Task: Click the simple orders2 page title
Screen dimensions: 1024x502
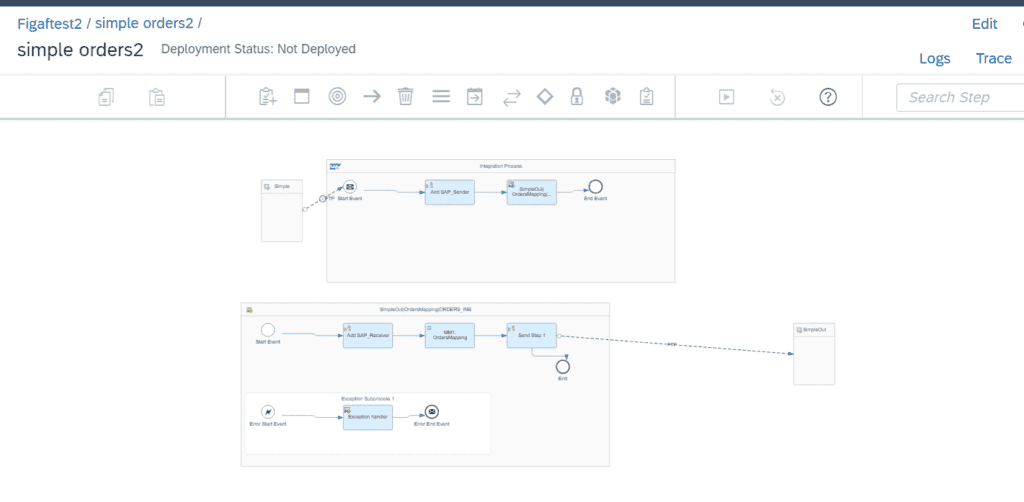Action: pyautogui.click(x=80, y=50)
